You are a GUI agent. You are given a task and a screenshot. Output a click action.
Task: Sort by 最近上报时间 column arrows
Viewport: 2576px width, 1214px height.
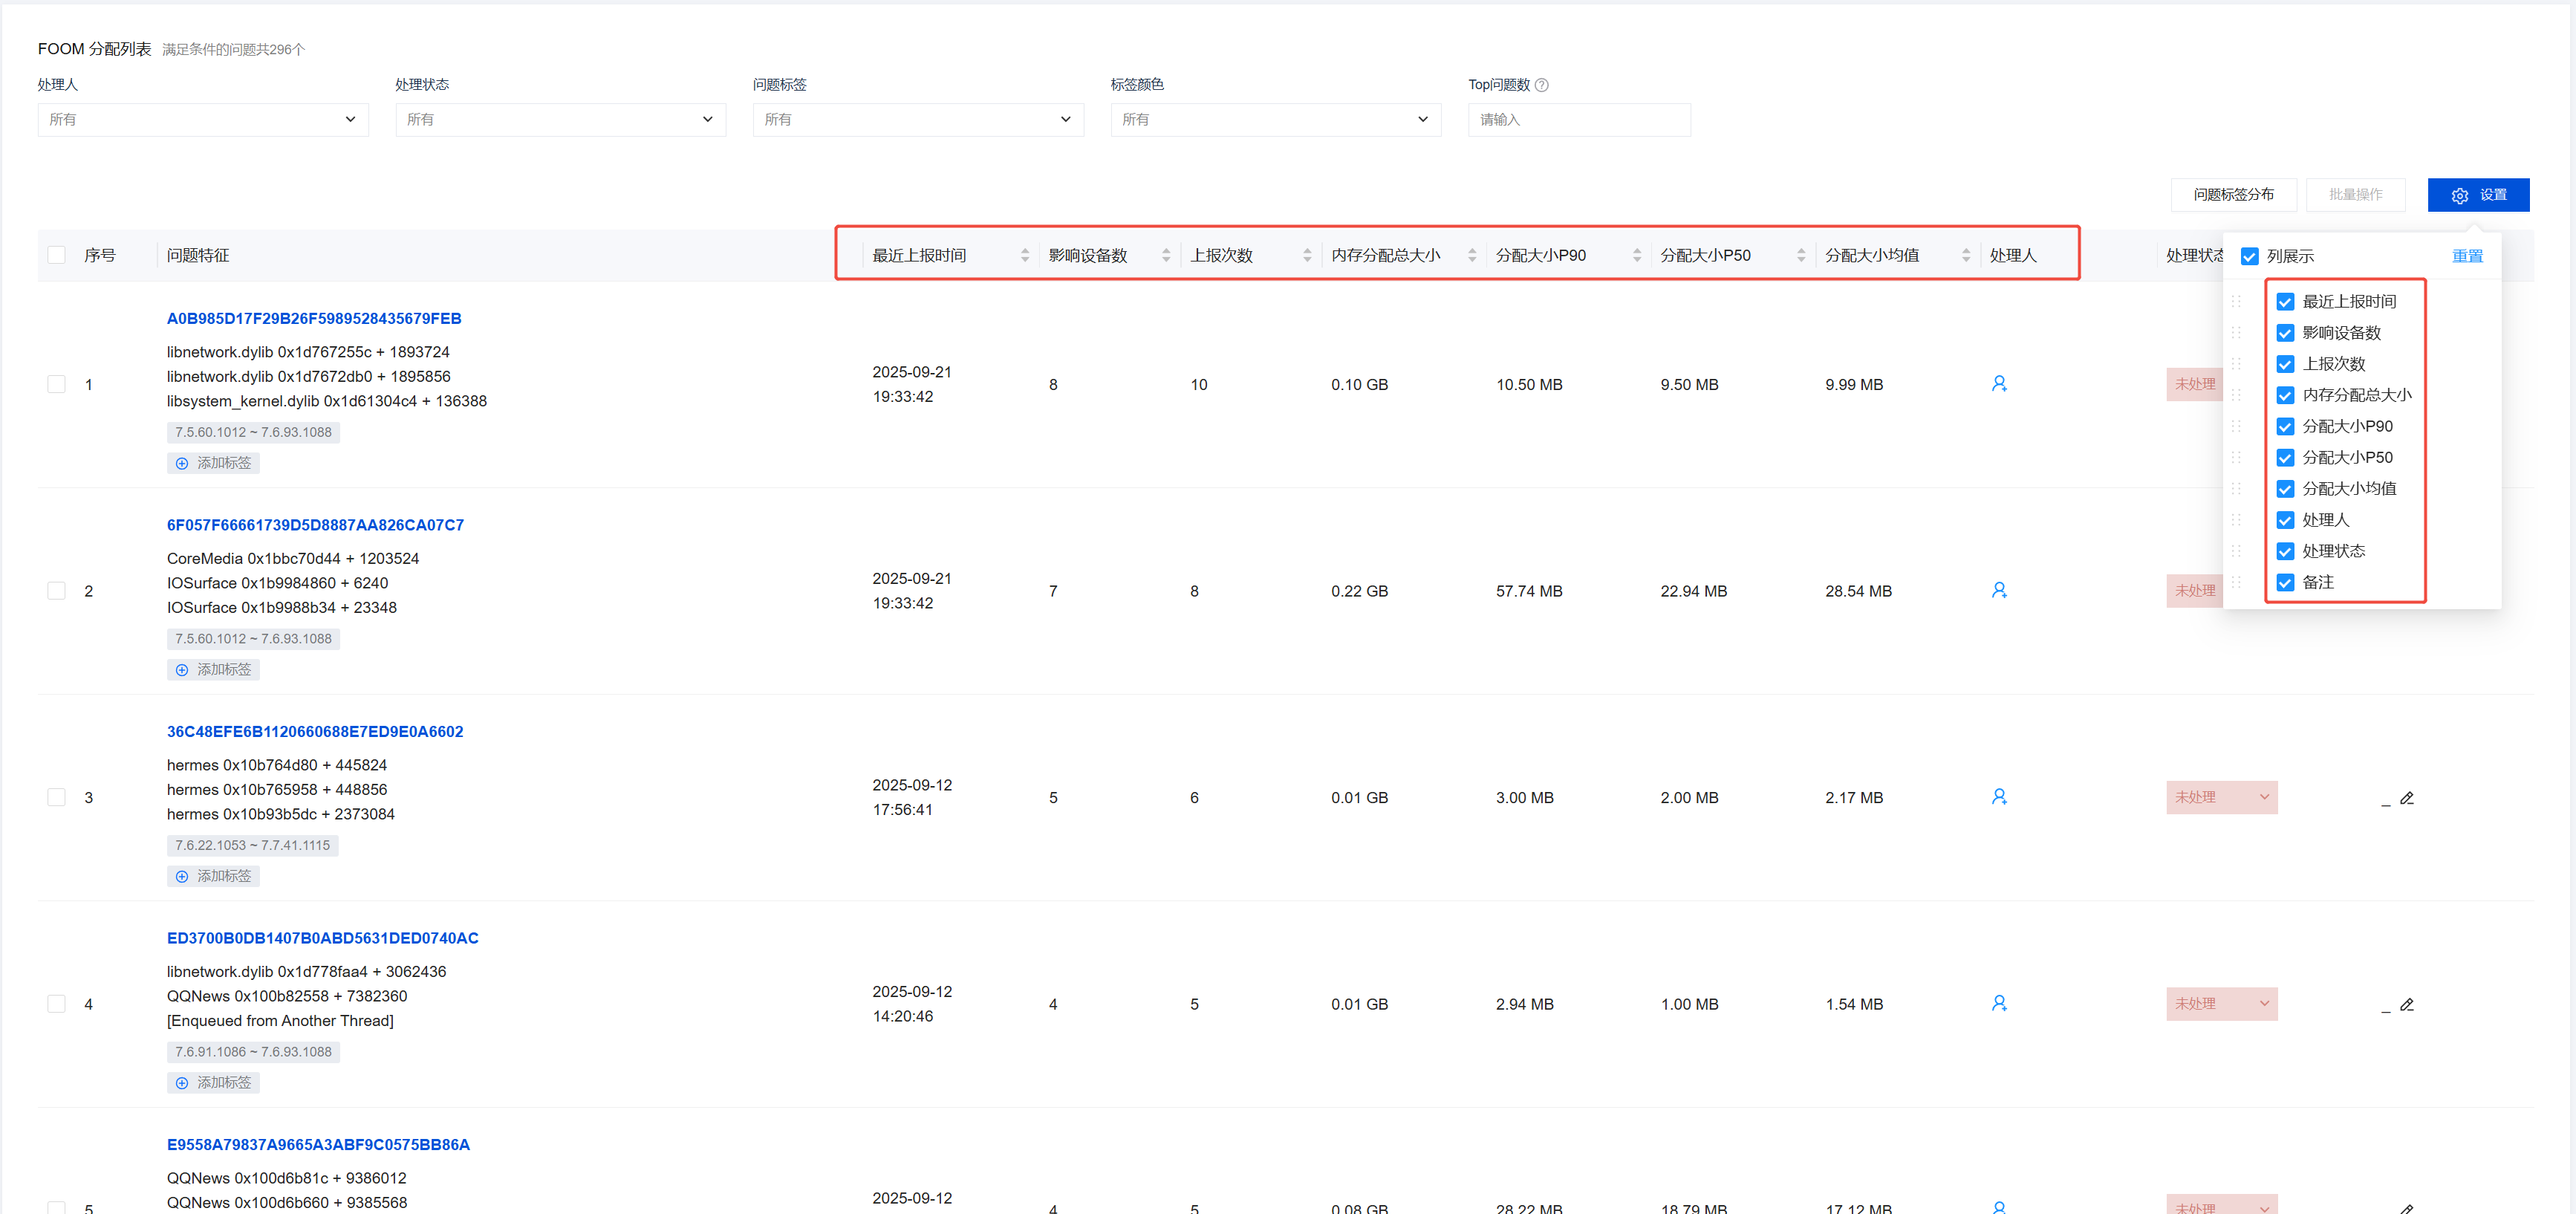(x=1024, y=256)
